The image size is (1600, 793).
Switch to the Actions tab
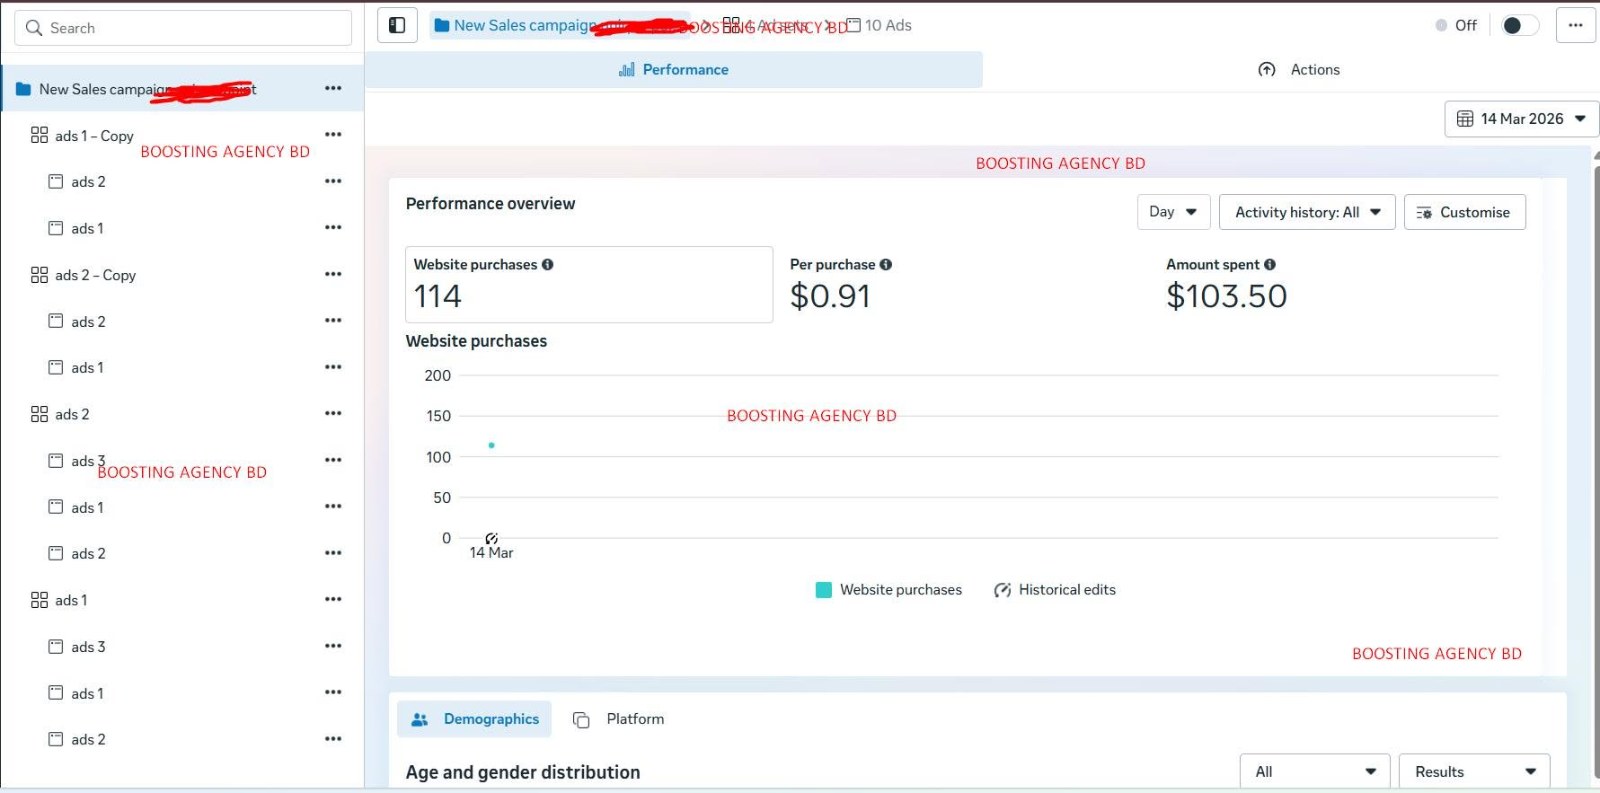tap(1298, 69)
